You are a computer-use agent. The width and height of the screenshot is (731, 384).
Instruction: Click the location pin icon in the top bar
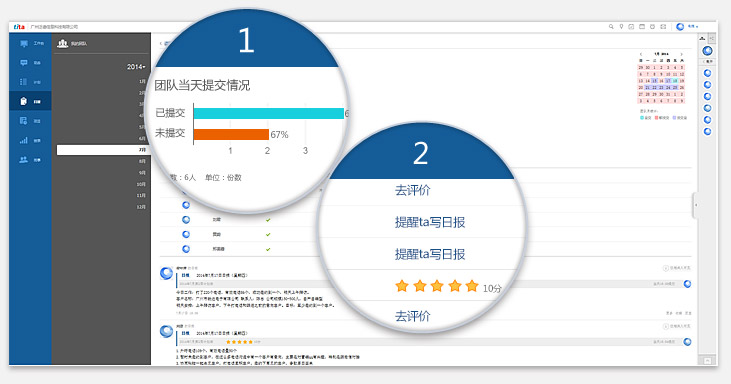(x=621, y=27)
